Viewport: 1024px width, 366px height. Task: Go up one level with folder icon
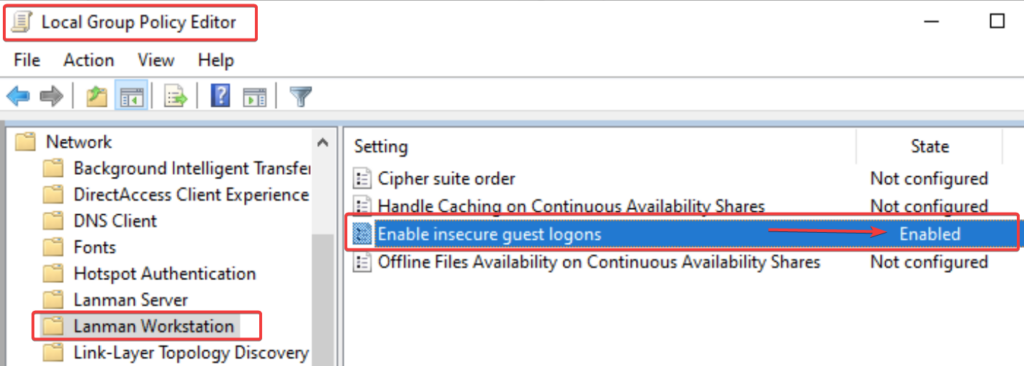tap(97, 97)
